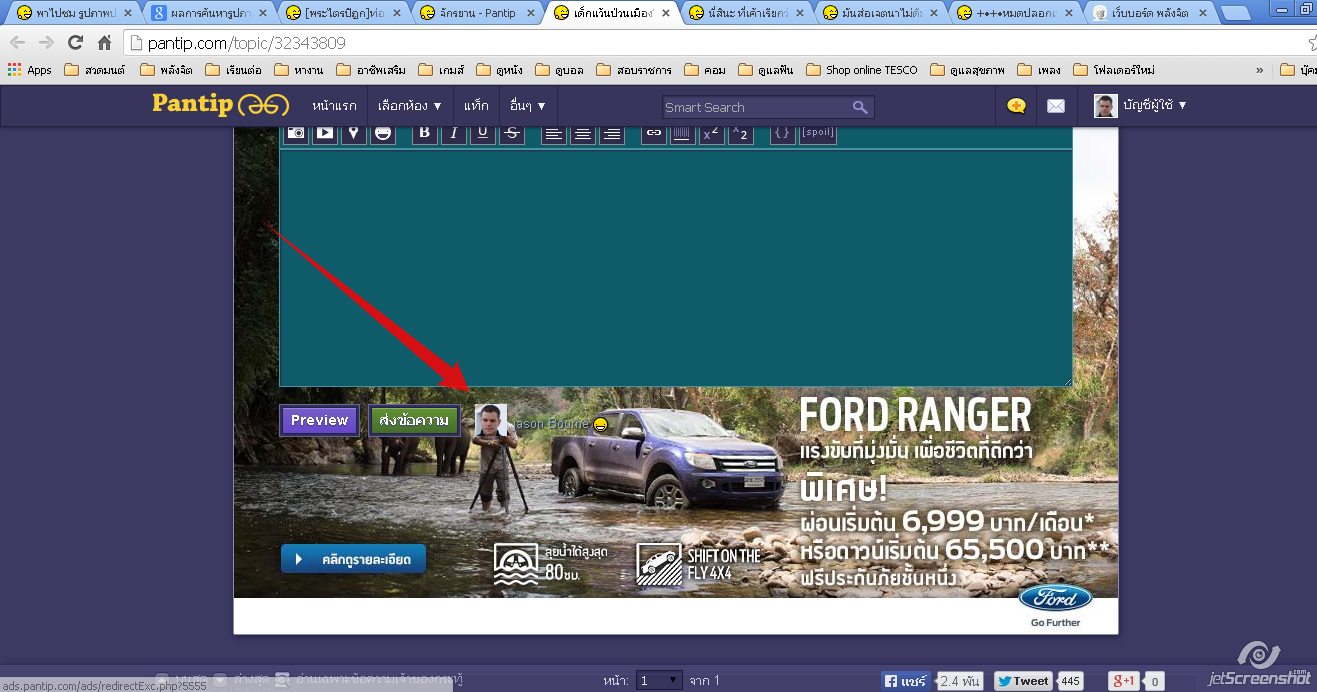Click the insert image camera icon
This screenshot has width=1317, height=692.
click(x=296, y=133)
